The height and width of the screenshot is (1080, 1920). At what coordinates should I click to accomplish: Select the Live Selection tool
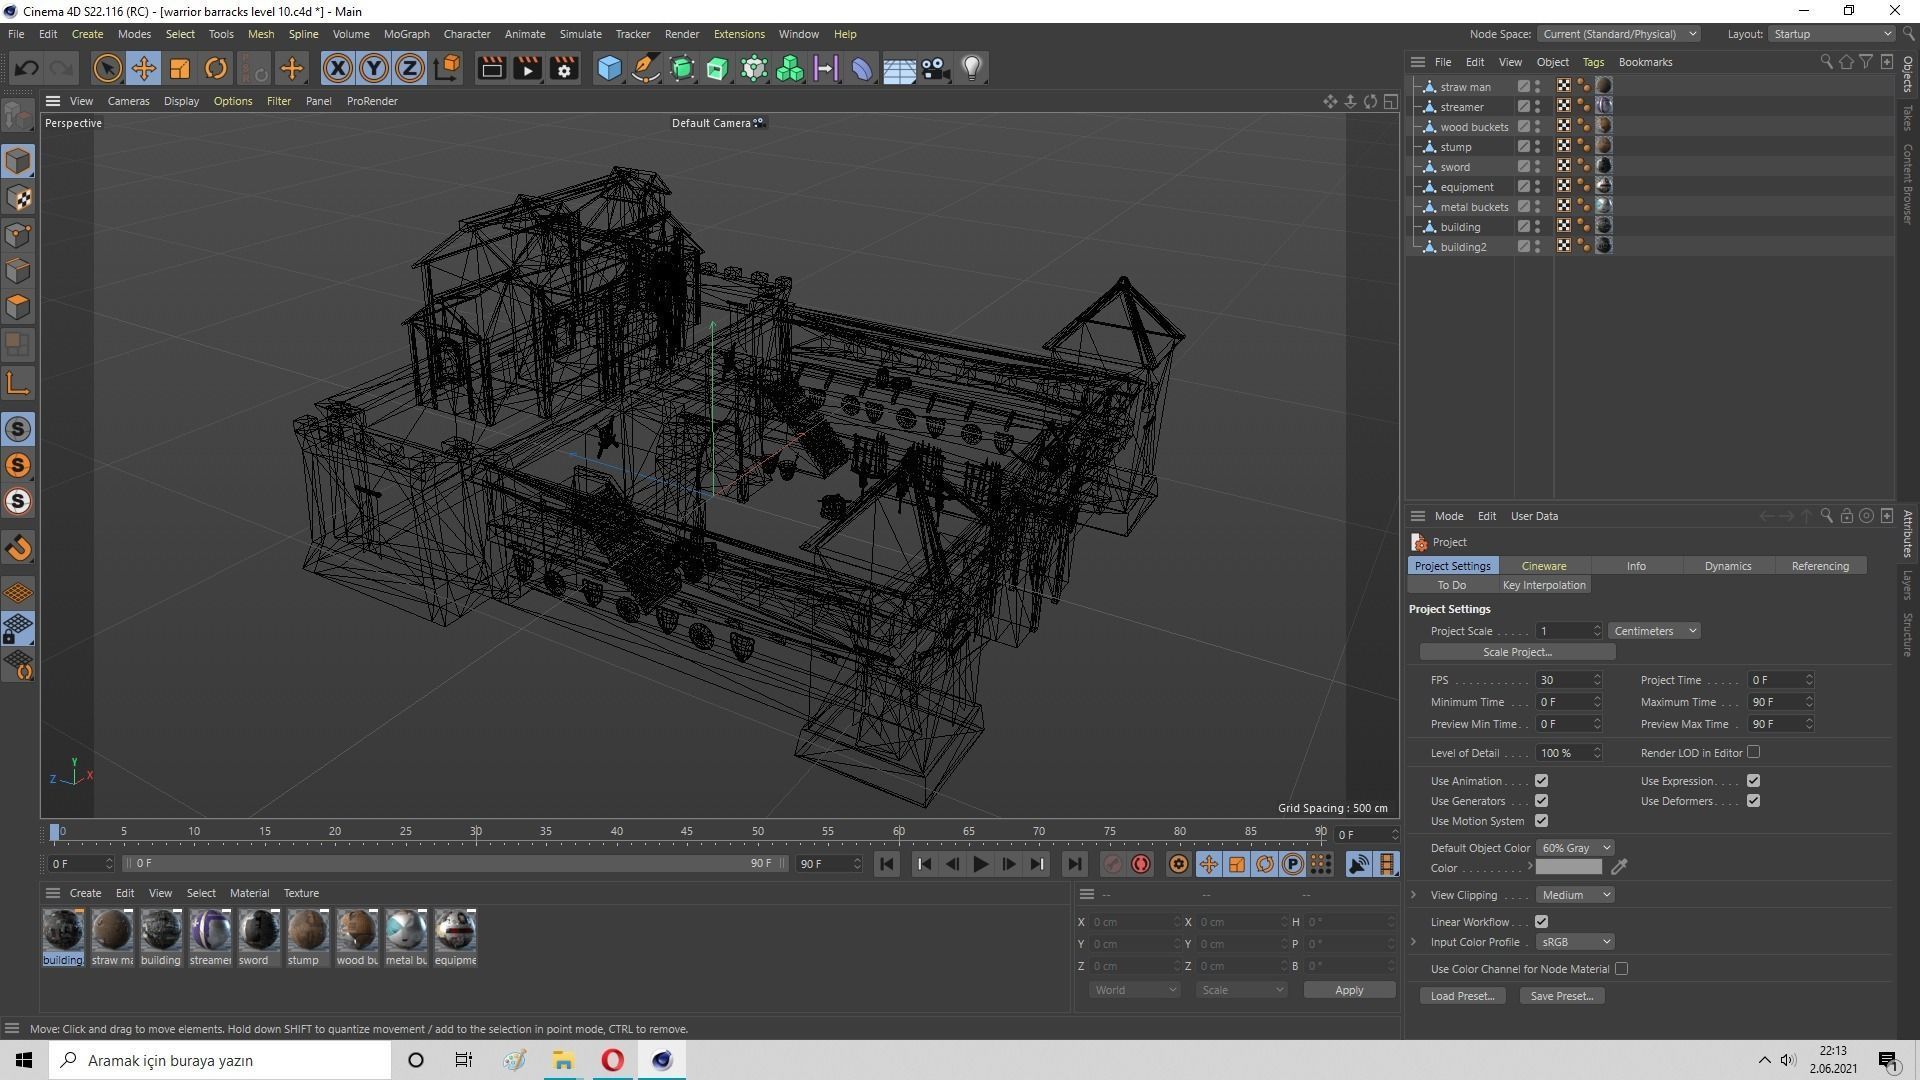107,68
